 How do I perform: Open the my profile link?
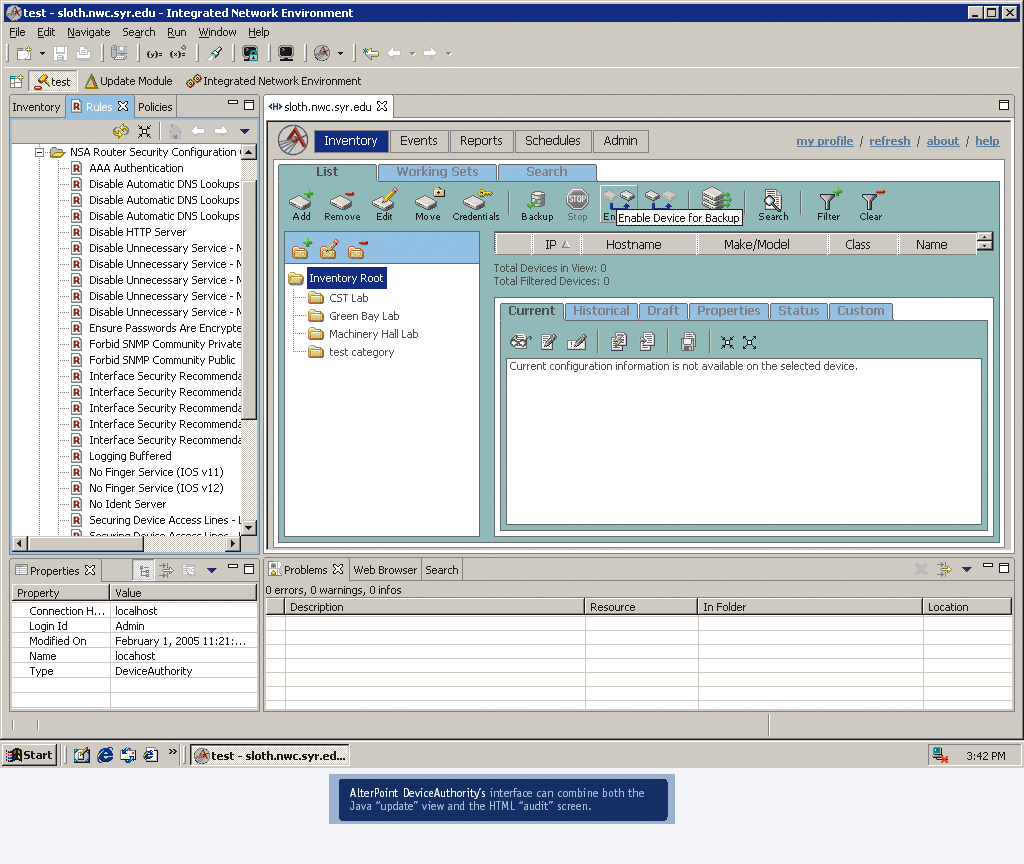tap(824, 141)
